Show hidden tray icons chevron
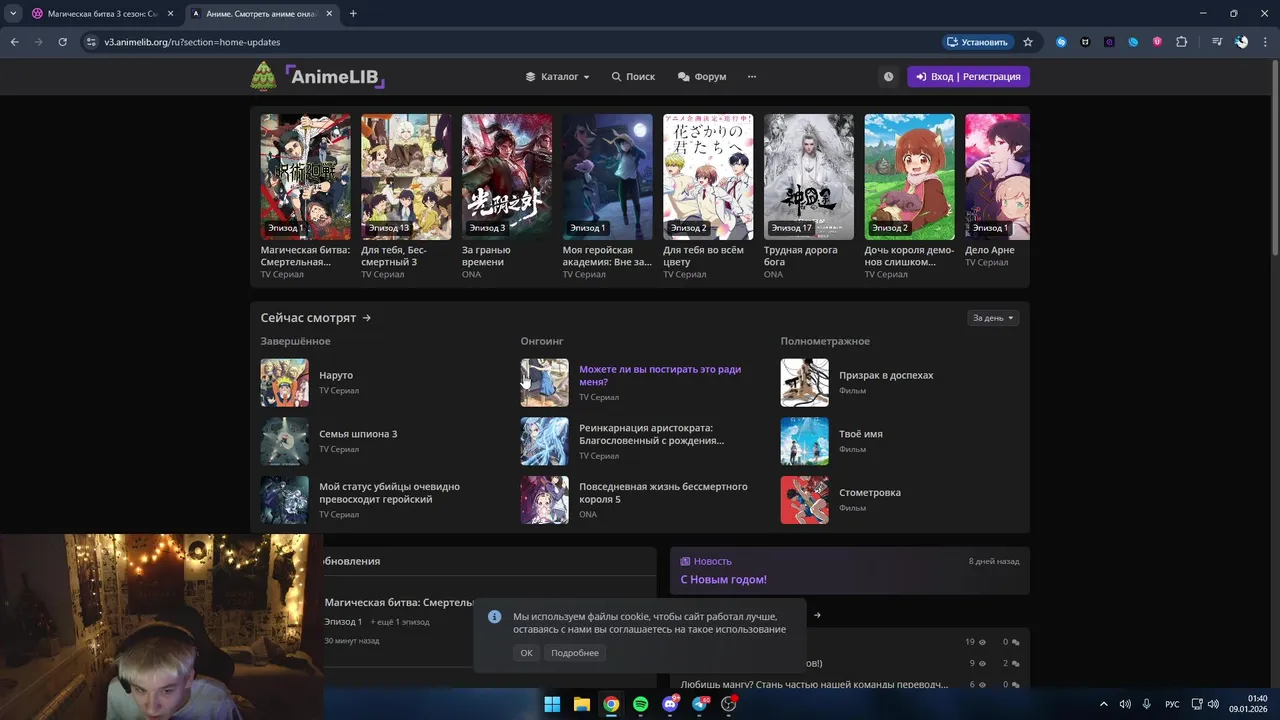 (1104, 704)
